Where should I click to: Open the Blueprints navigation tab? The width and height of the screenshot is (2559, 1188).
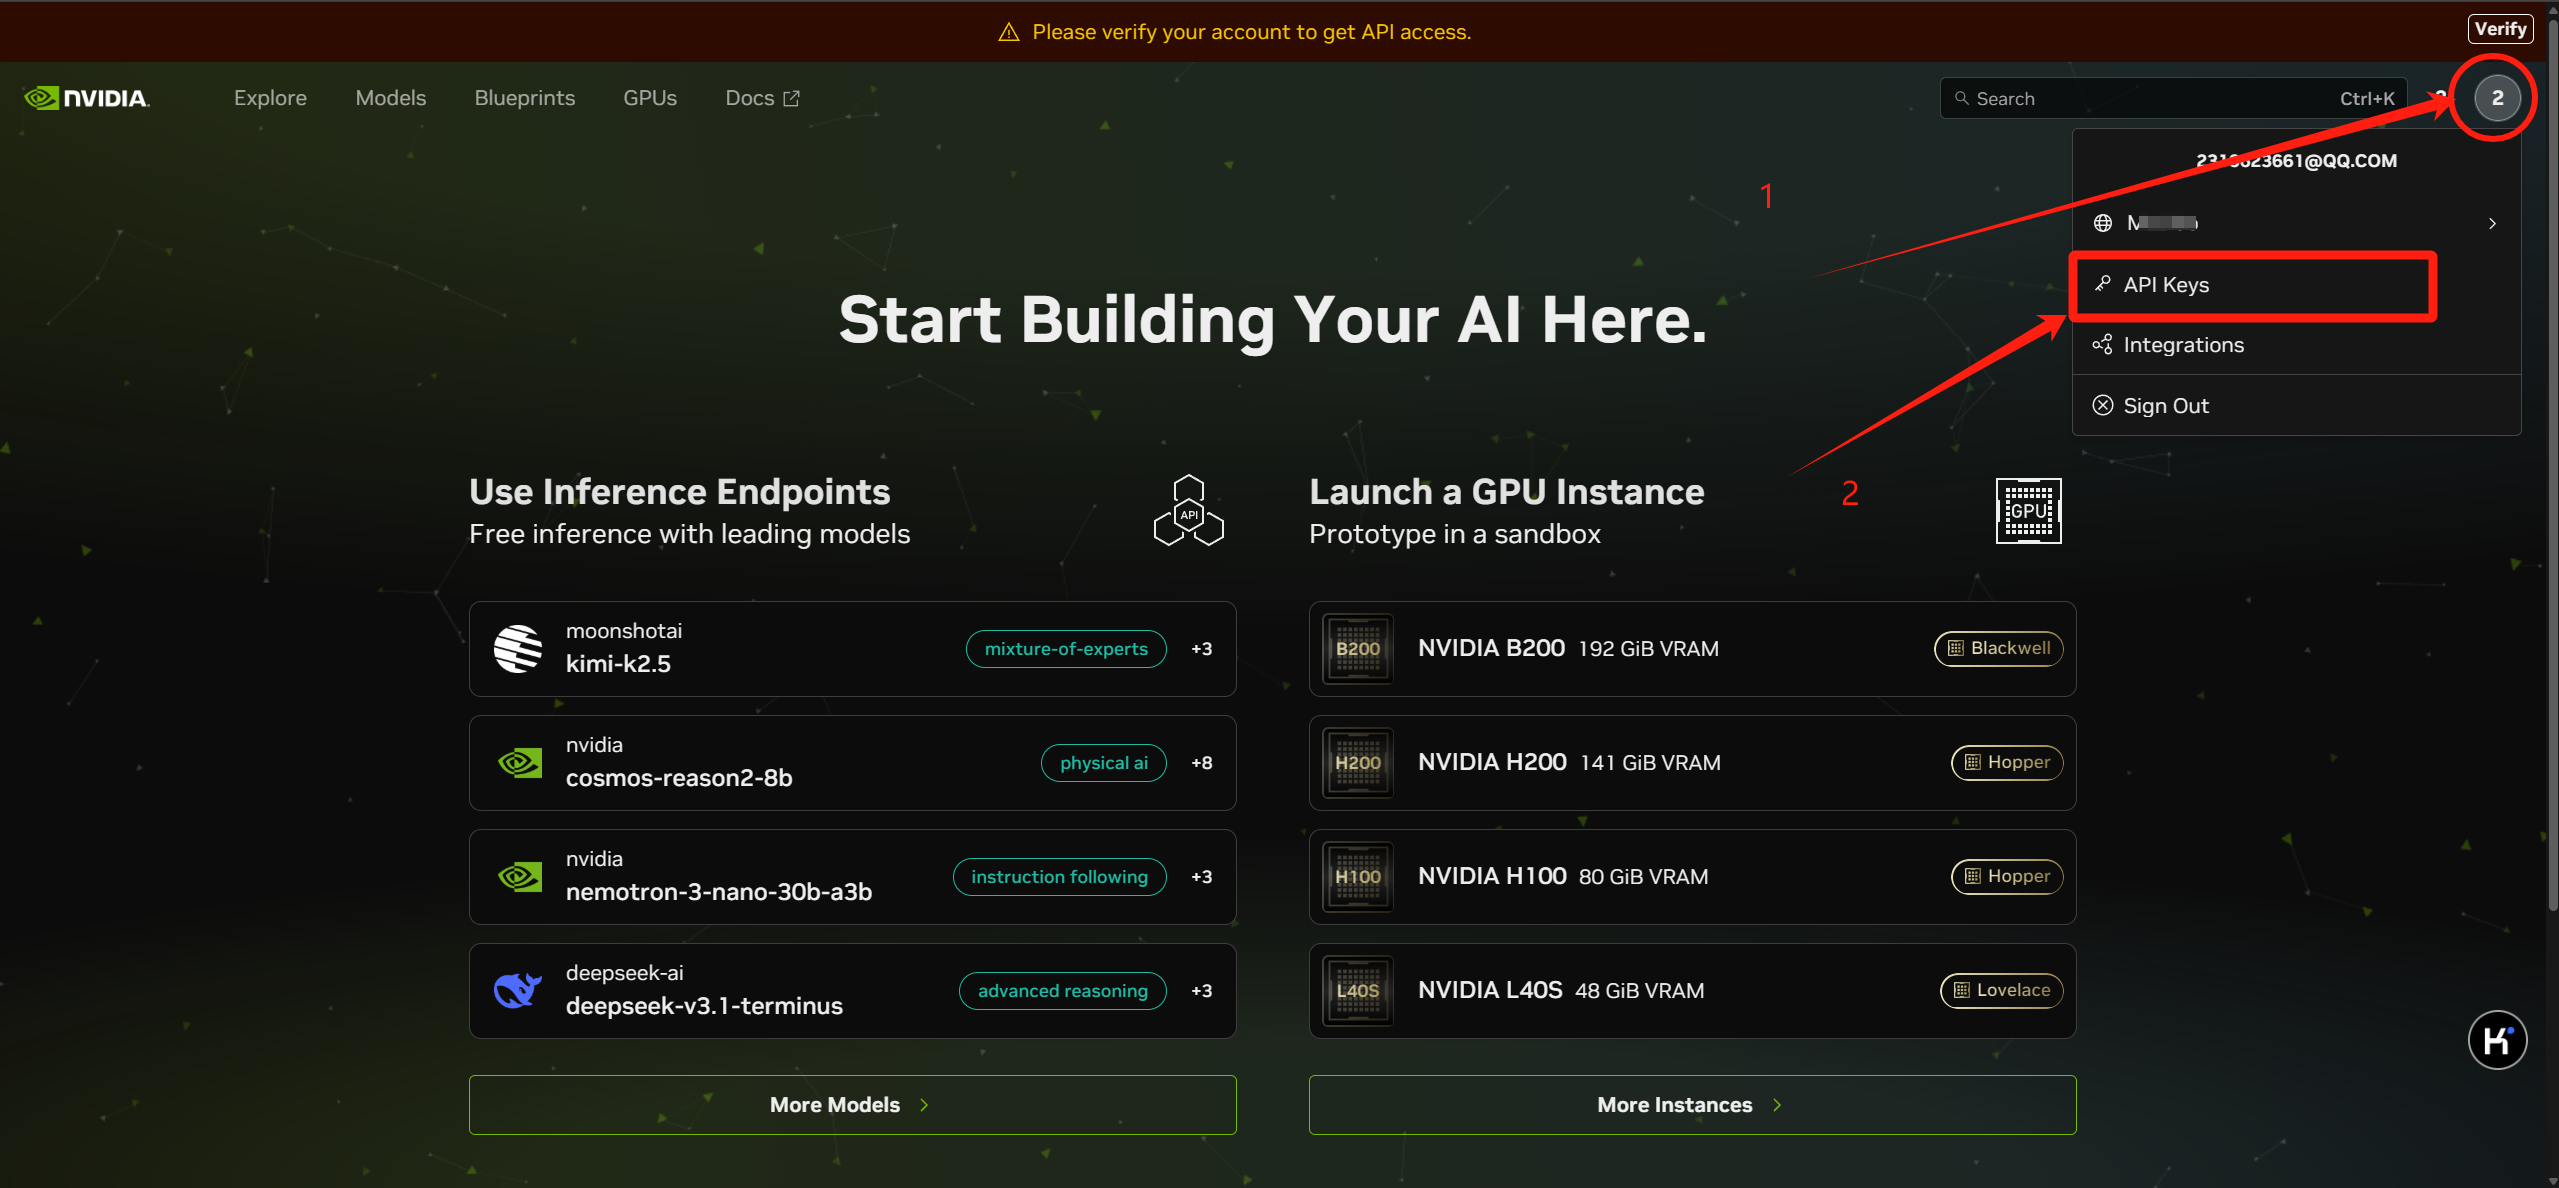[x=524, y=98]
